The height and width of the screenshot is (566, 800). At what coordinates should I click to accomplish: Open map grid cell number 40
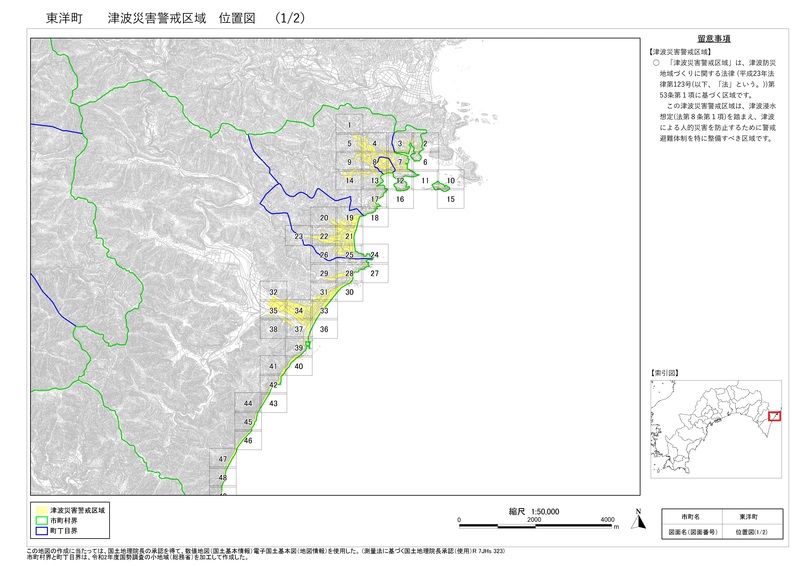298,367
